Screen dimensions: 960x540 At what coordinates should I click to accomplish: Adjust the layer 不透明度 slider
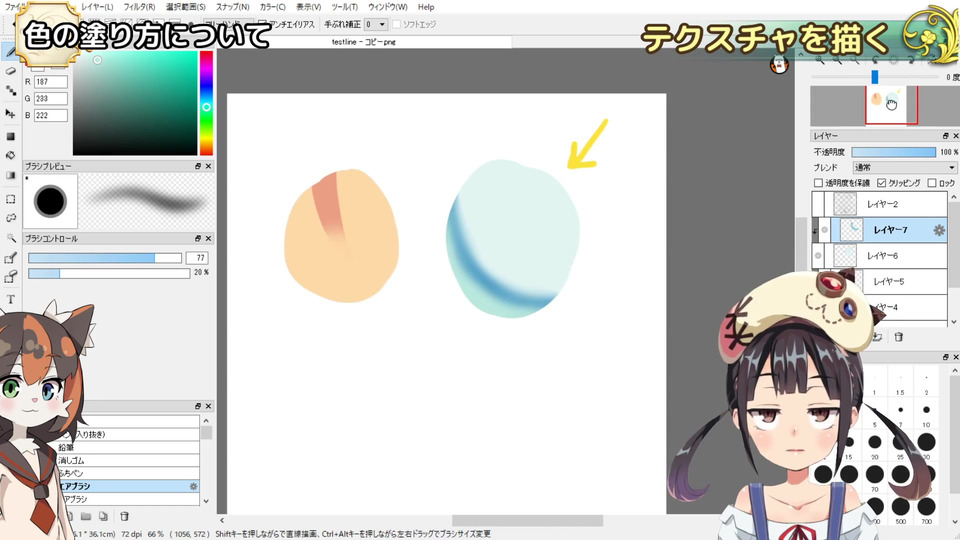pos(893,152)
